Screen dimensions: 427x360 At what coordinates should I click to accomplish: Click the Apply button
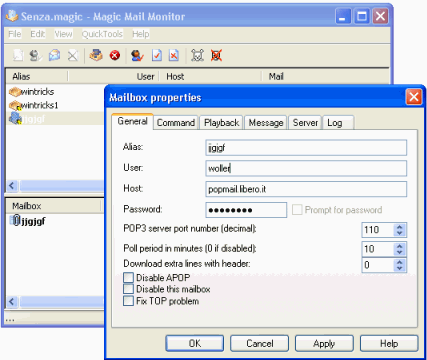coord(324,343)
